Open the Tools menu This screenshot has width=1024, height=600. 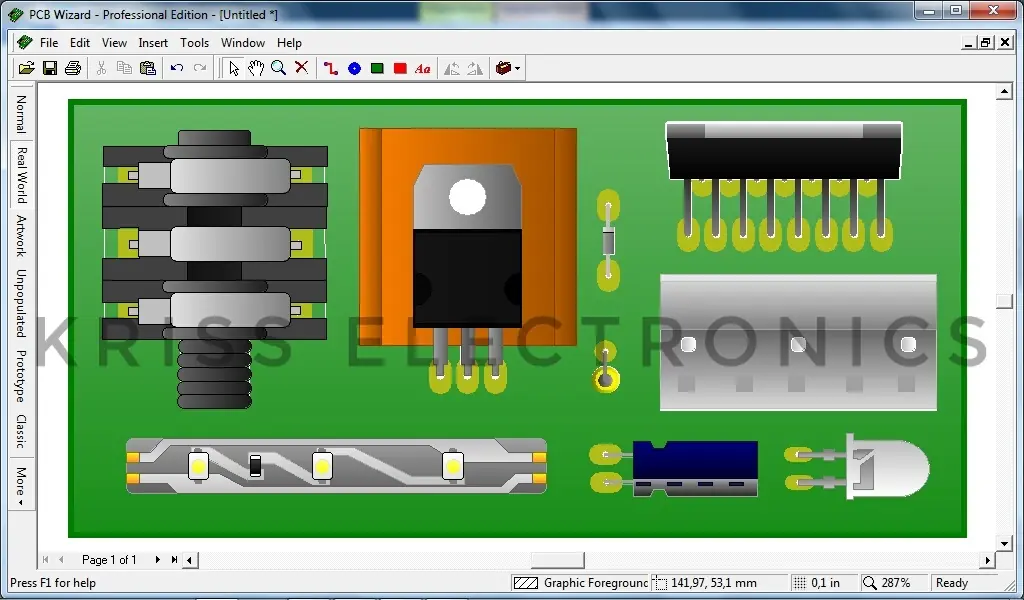[195, 42]
